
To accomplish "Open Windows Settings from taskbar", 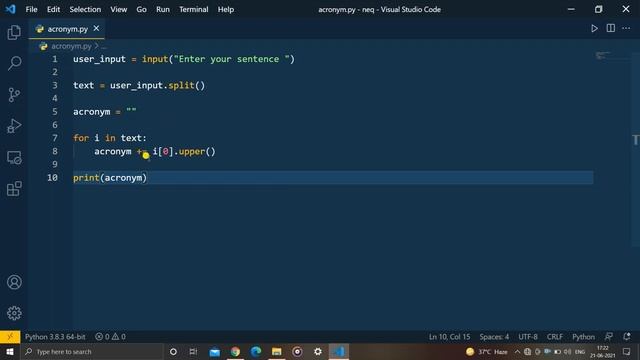I will coord(318,351).
